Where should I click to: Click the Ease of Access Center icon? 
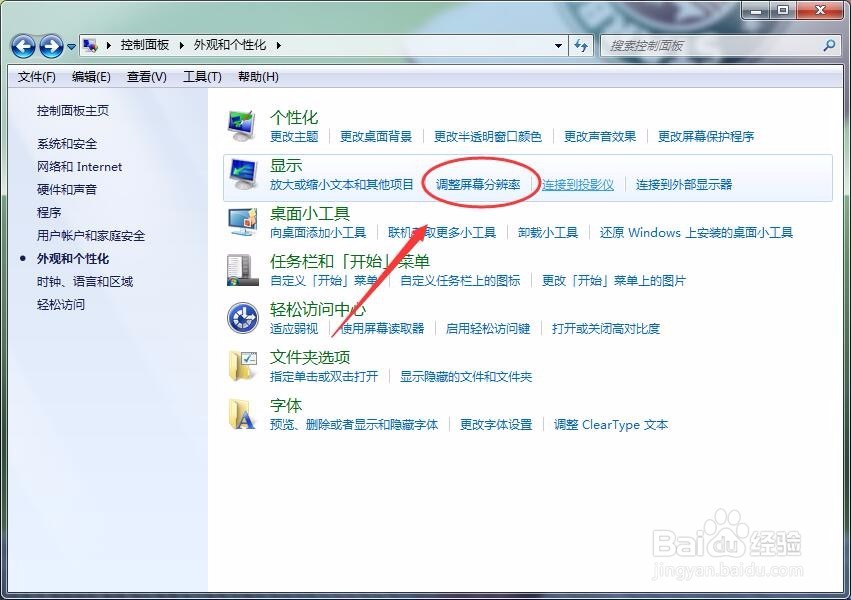click(242, 318)
